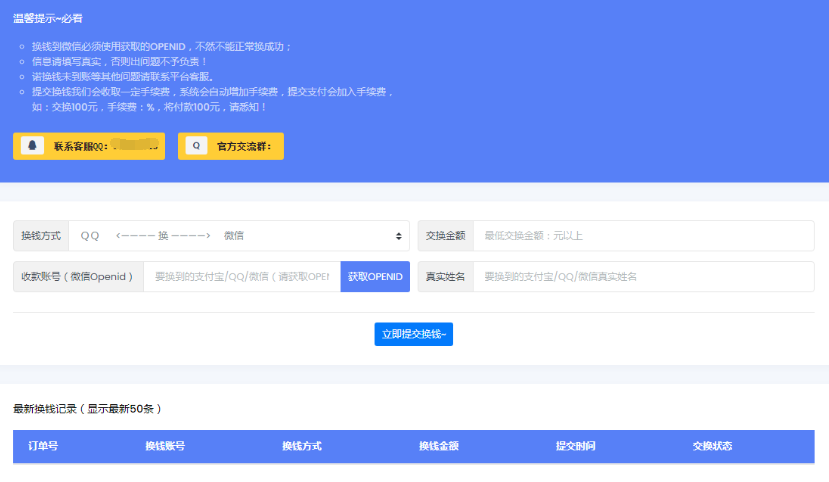Open the 联系客服QQ button

tap(89, 146)
